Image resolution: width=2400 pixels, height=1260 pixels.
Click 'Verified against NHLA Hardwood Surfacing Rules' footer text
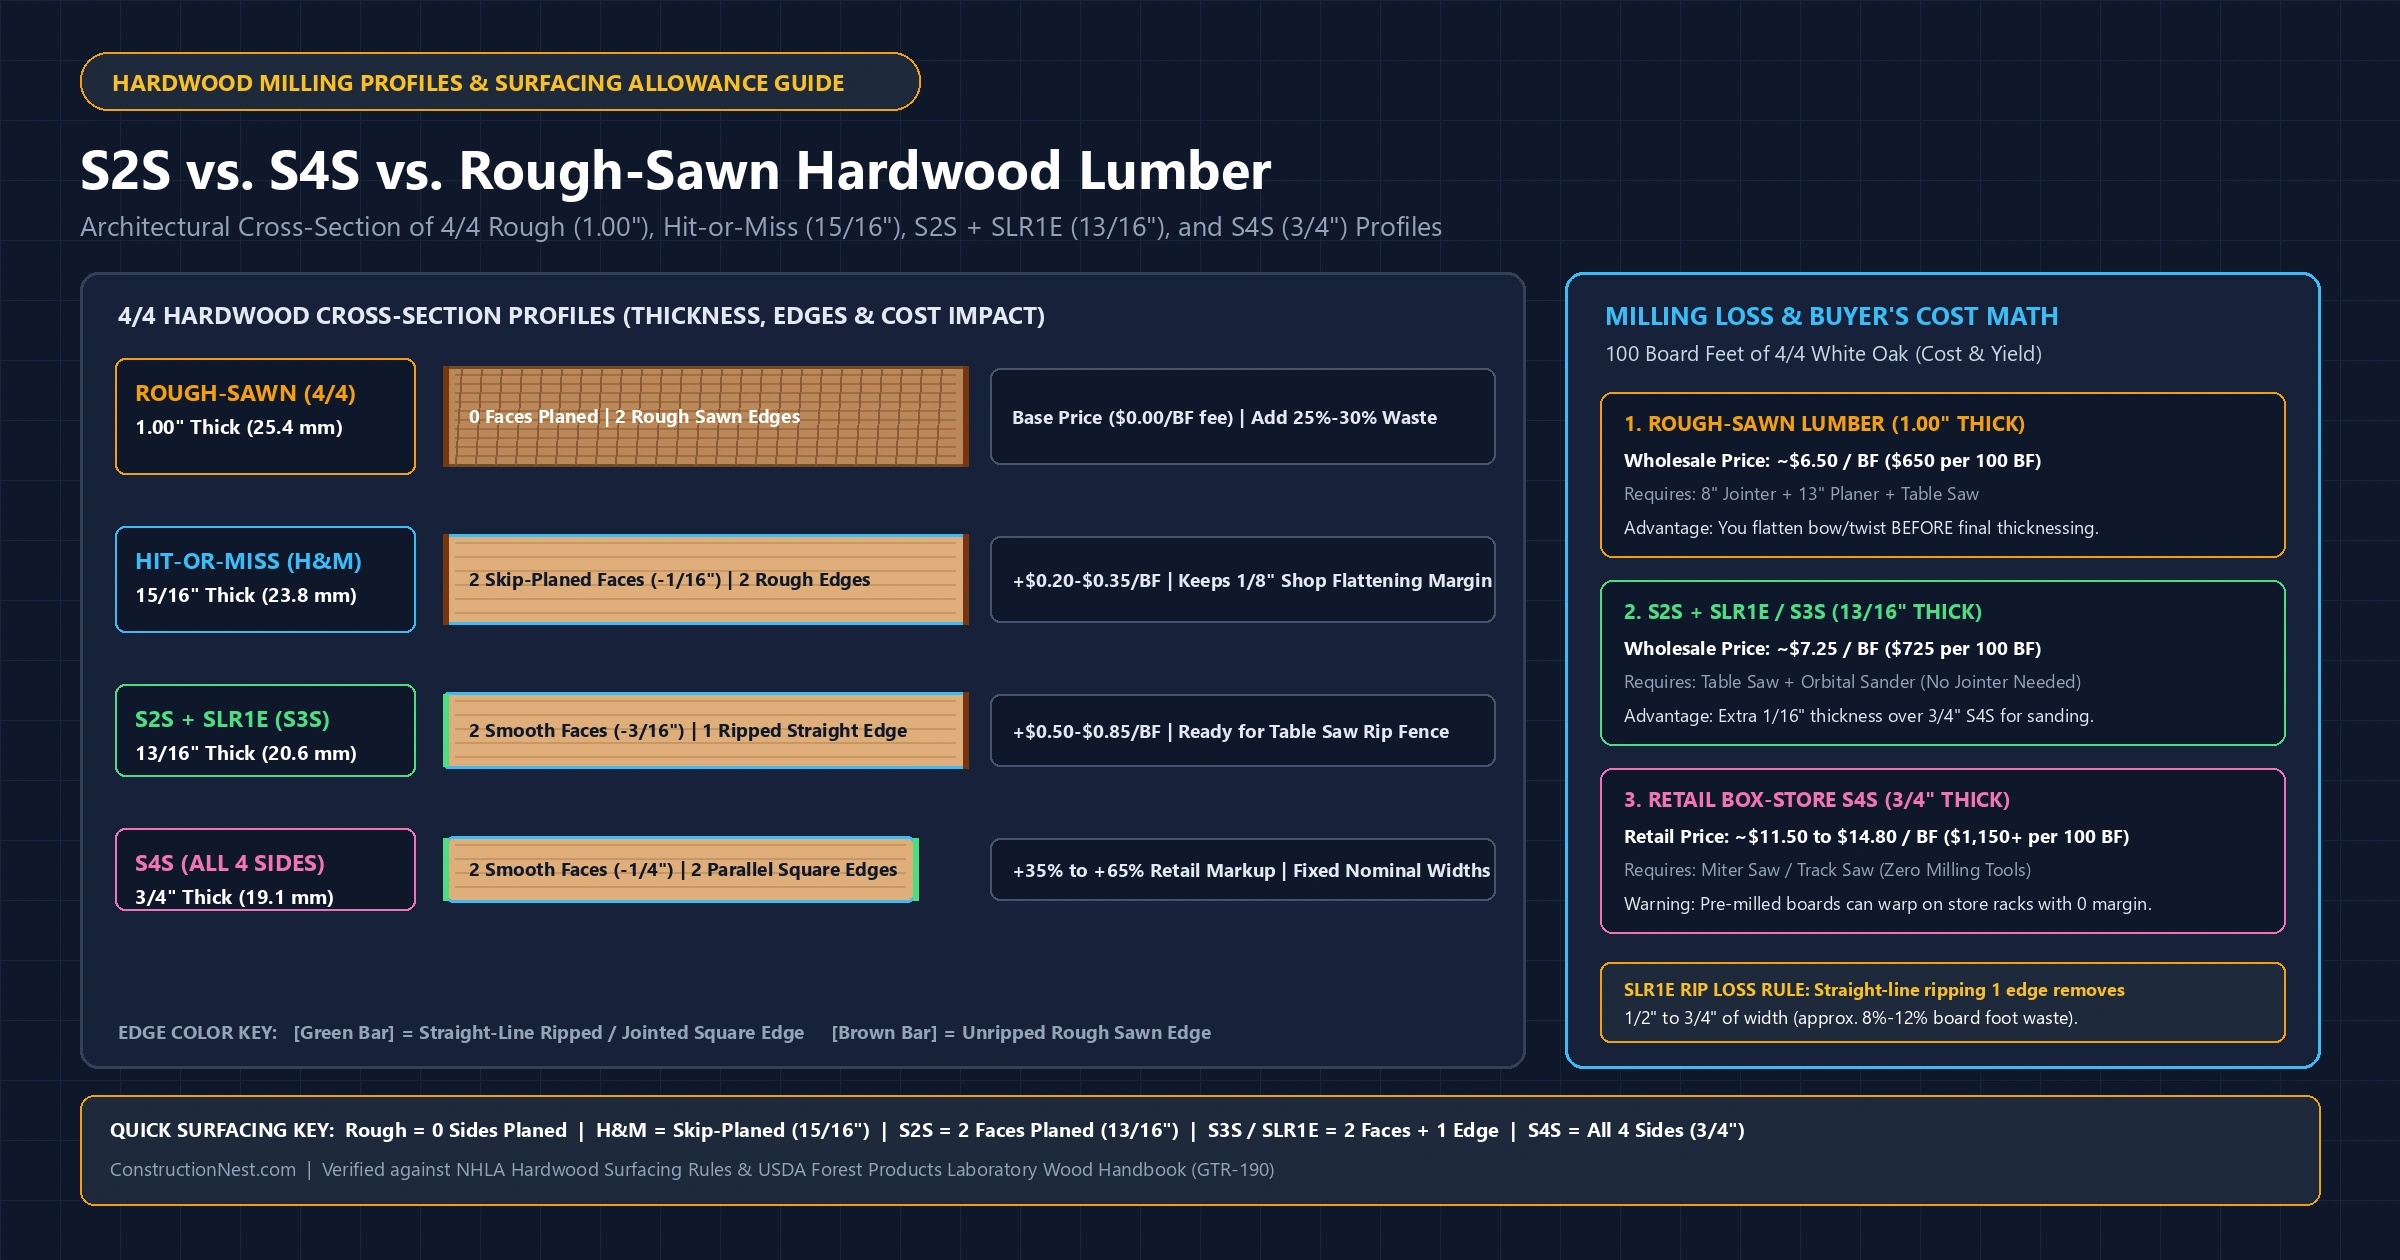[797, 1169]
